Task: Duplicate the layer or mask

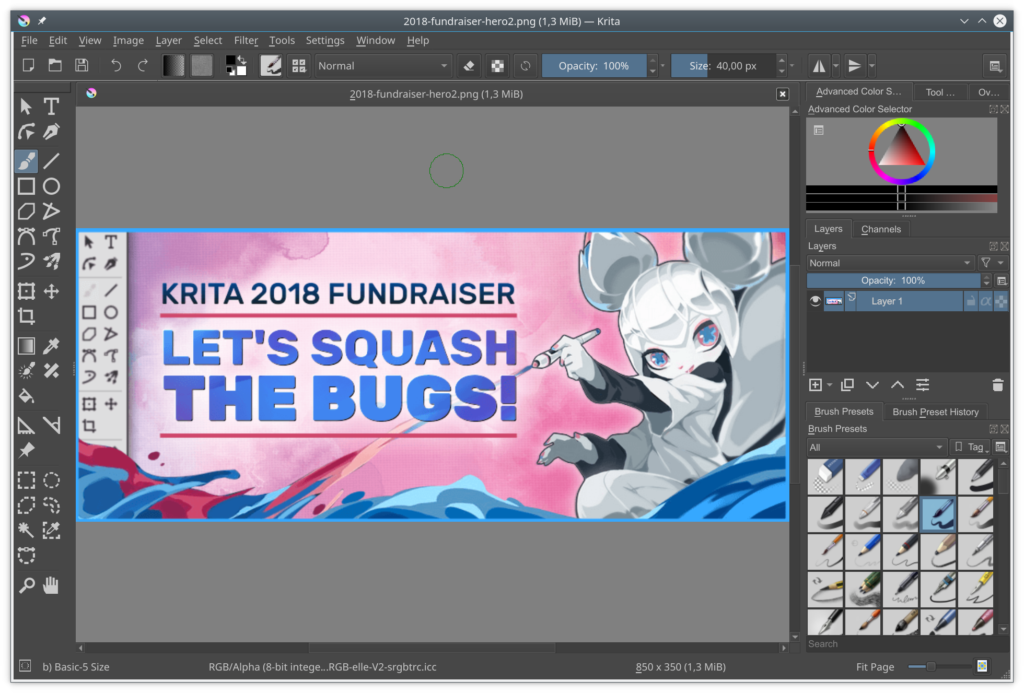Action: point(847,385)
